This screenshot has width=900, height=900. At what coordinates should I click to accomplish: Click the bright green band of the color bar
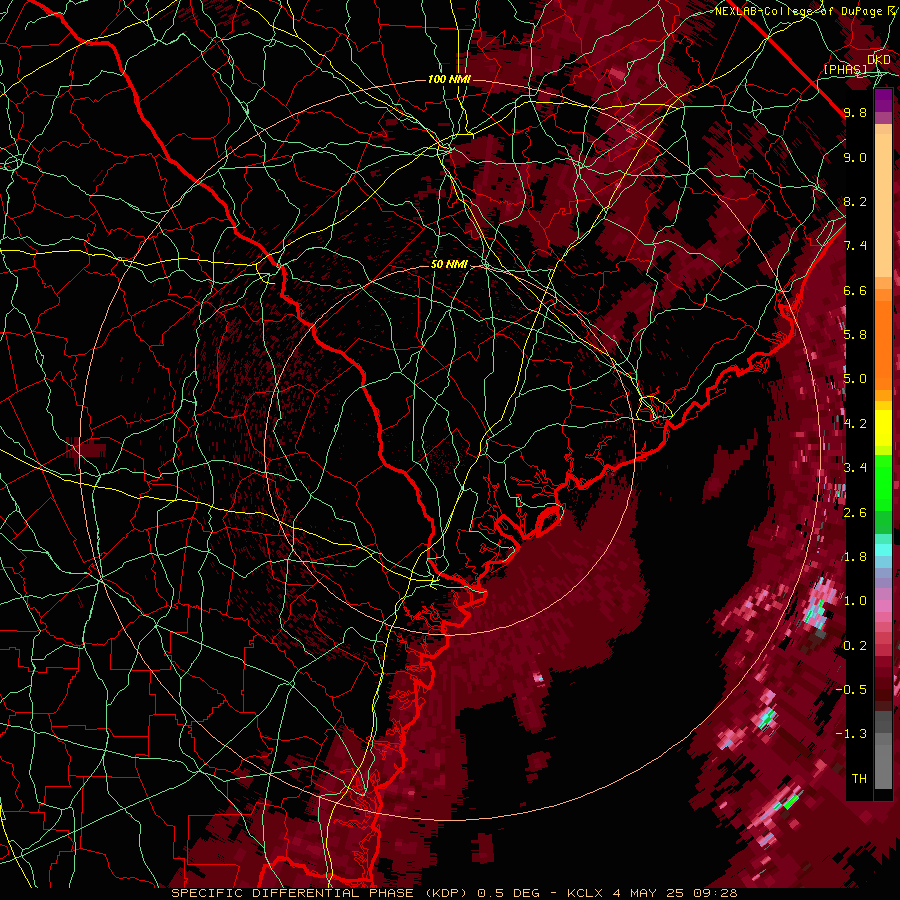(883, 485)
